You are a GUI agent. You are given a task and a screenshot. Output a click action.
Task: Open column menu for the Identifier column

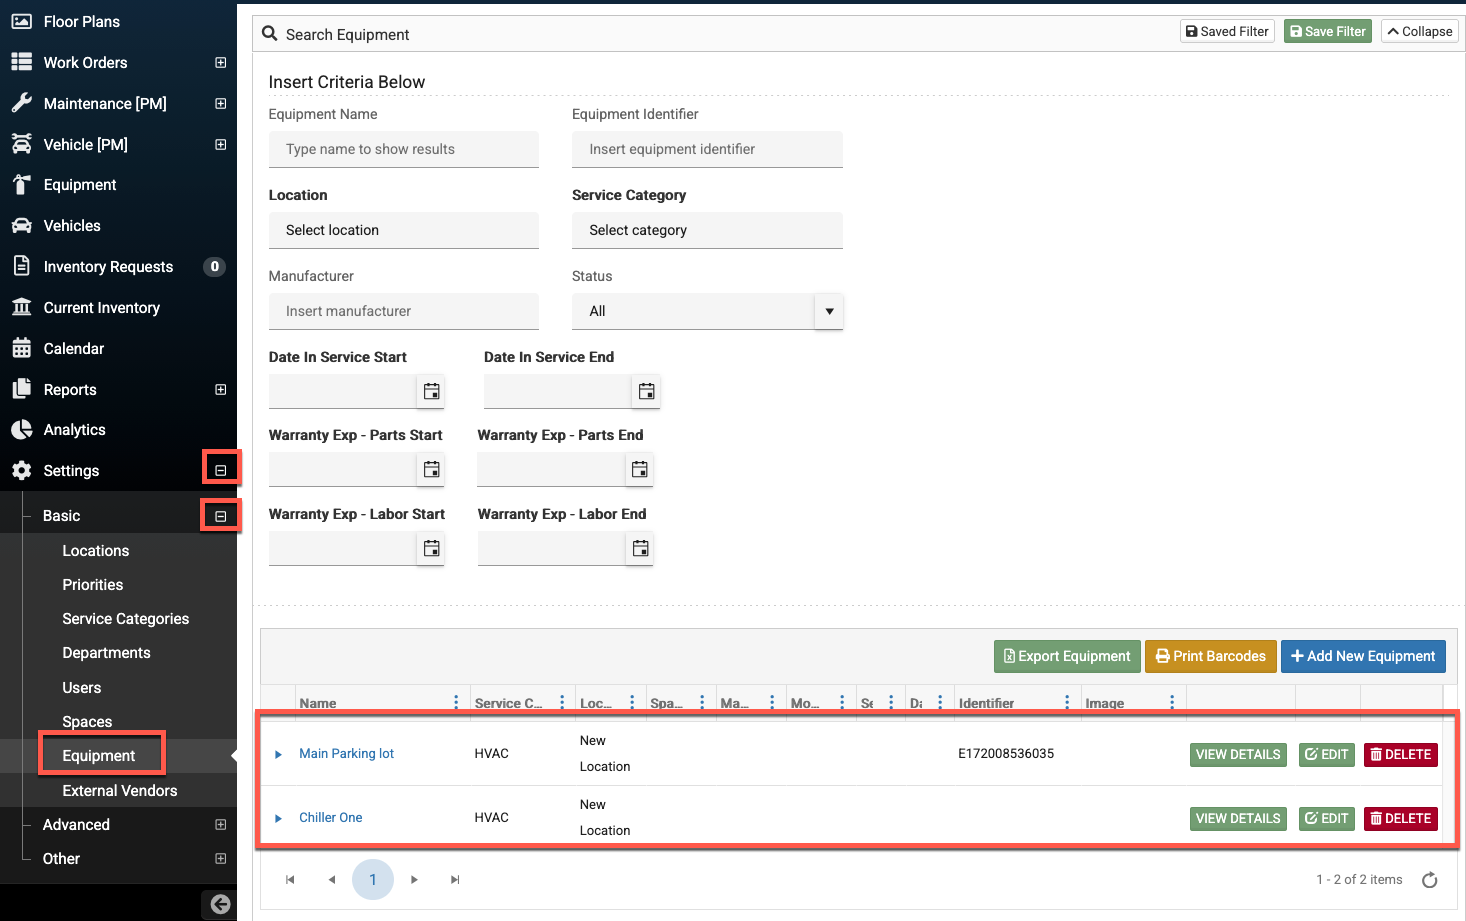click(1067, 703)
